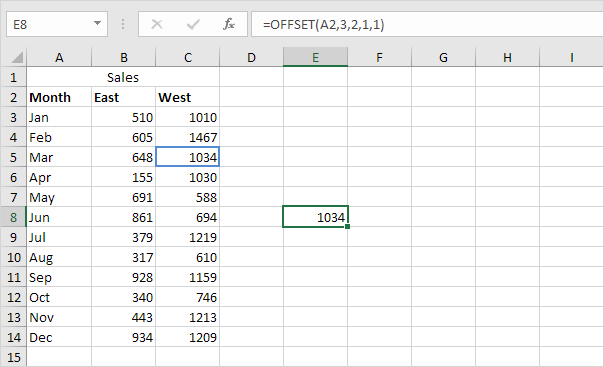Click the May cell
Image resolution: width=604 pixels, height=367 pixels.
[59, 198]
